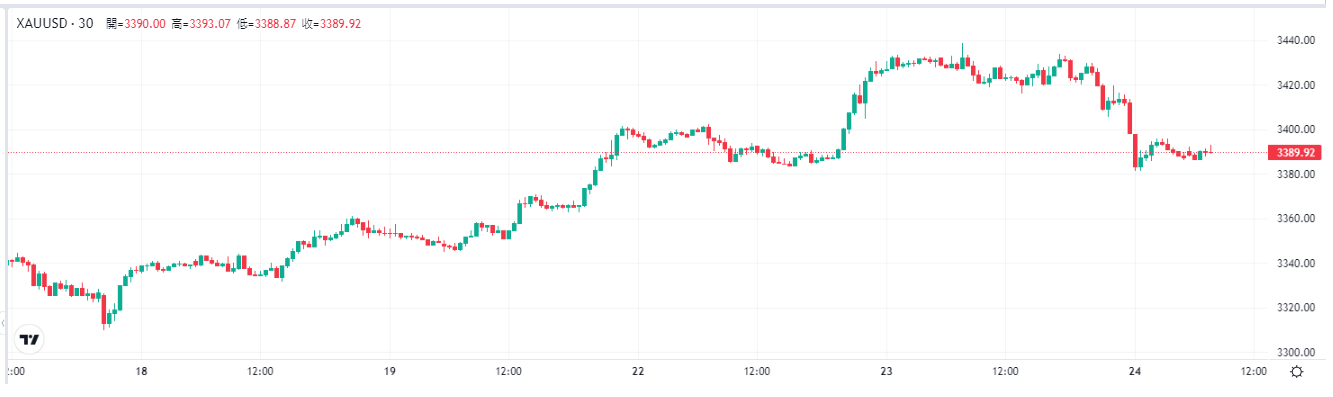This screenshot has width=1333, height=397.
Task: Click the red 3389.92 current price tag
Action: 1294,153
